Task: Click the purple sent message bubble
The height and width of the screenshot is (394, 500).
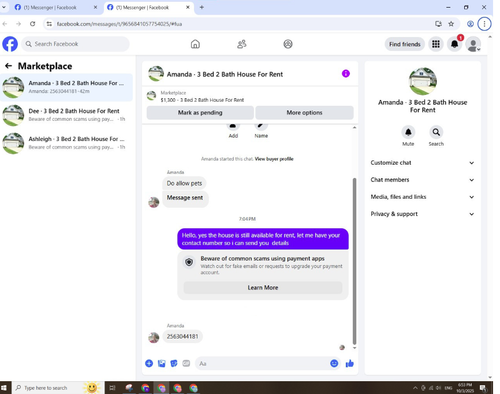Action: 263,239
